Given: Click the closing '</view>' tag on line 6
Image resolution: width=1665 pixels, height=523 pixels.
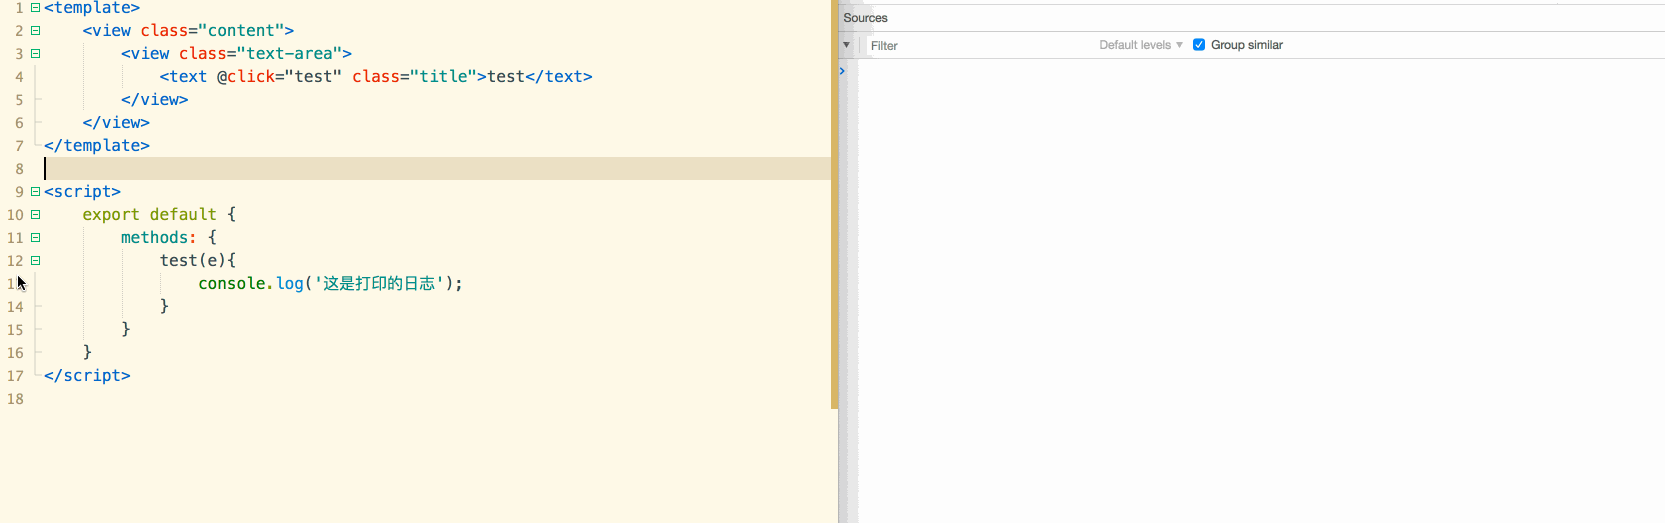Looking at the screenshot, I should point(116,123).
